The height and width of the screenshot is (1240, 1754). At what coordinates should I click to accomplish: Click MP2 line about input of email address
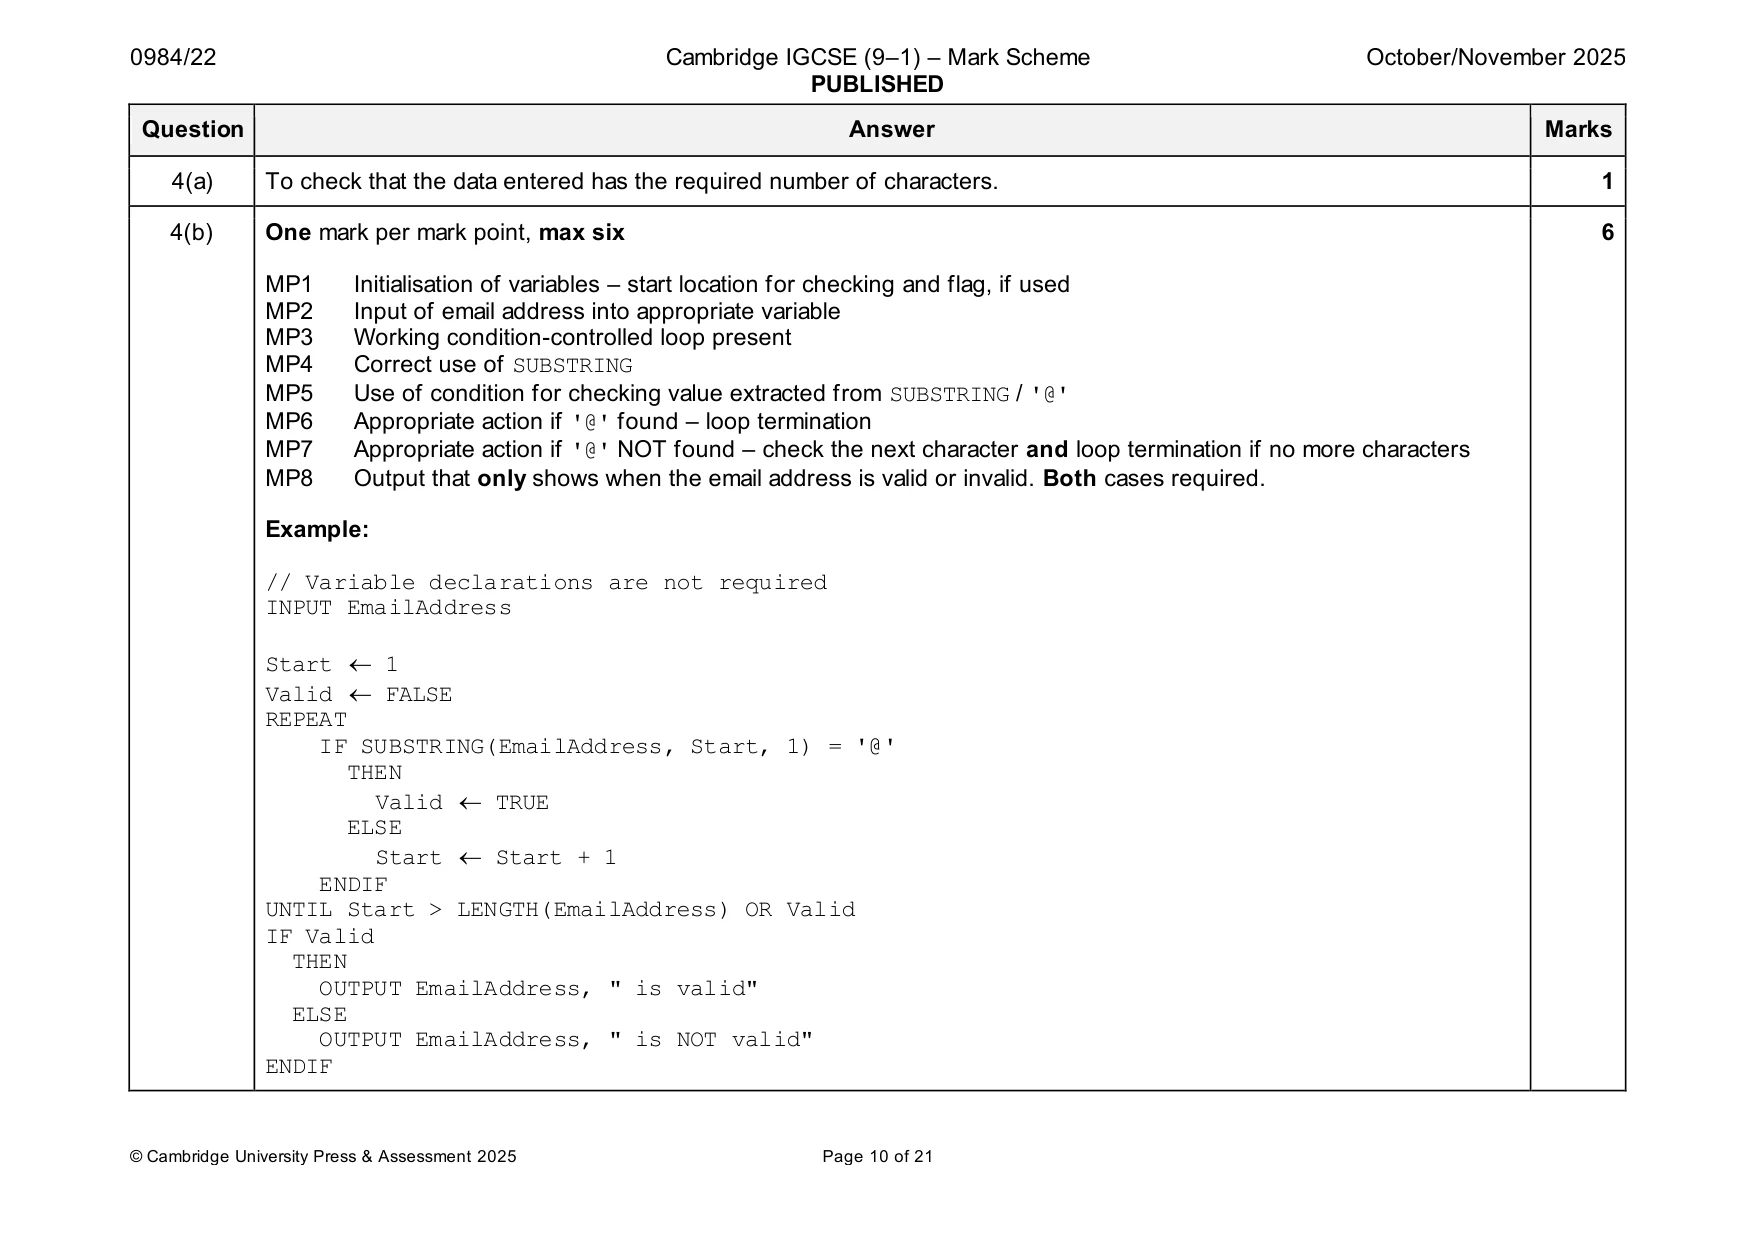[x=553, y=311]
